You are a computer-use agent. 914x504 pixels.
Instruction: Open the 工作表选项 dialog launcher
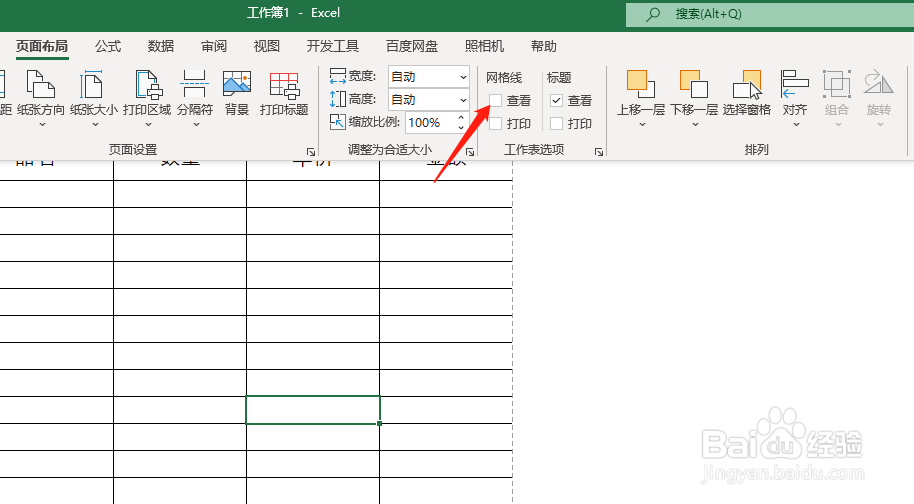pyautogui.click(x=599, y=151)
